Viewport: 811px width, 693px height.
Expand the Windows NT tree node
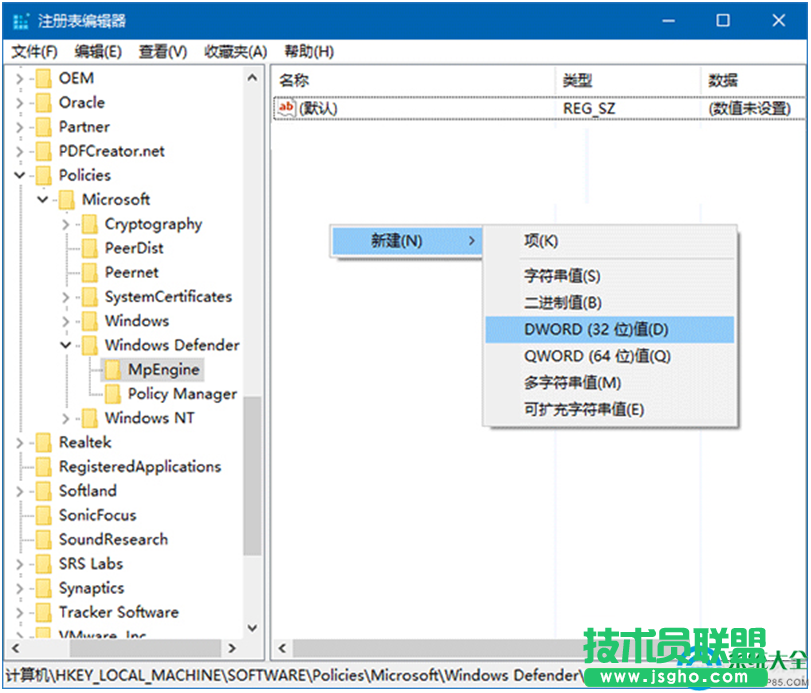point(66,419)
